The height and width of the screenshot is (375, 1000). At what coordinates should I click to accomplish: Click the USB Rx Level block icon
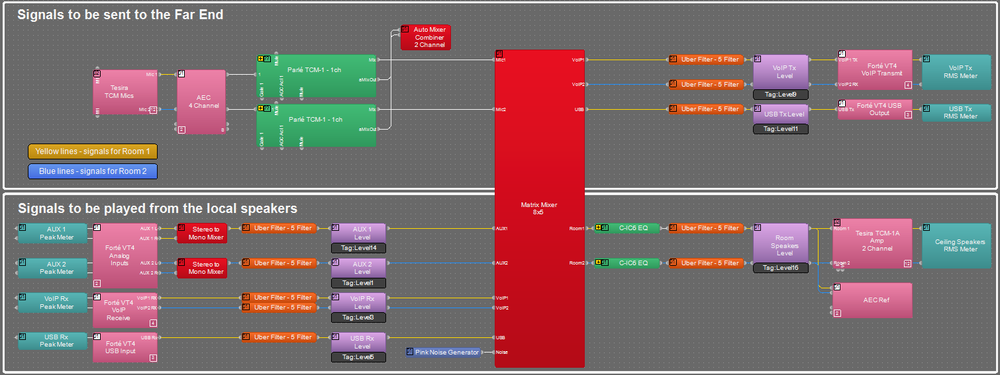point(335,336)
